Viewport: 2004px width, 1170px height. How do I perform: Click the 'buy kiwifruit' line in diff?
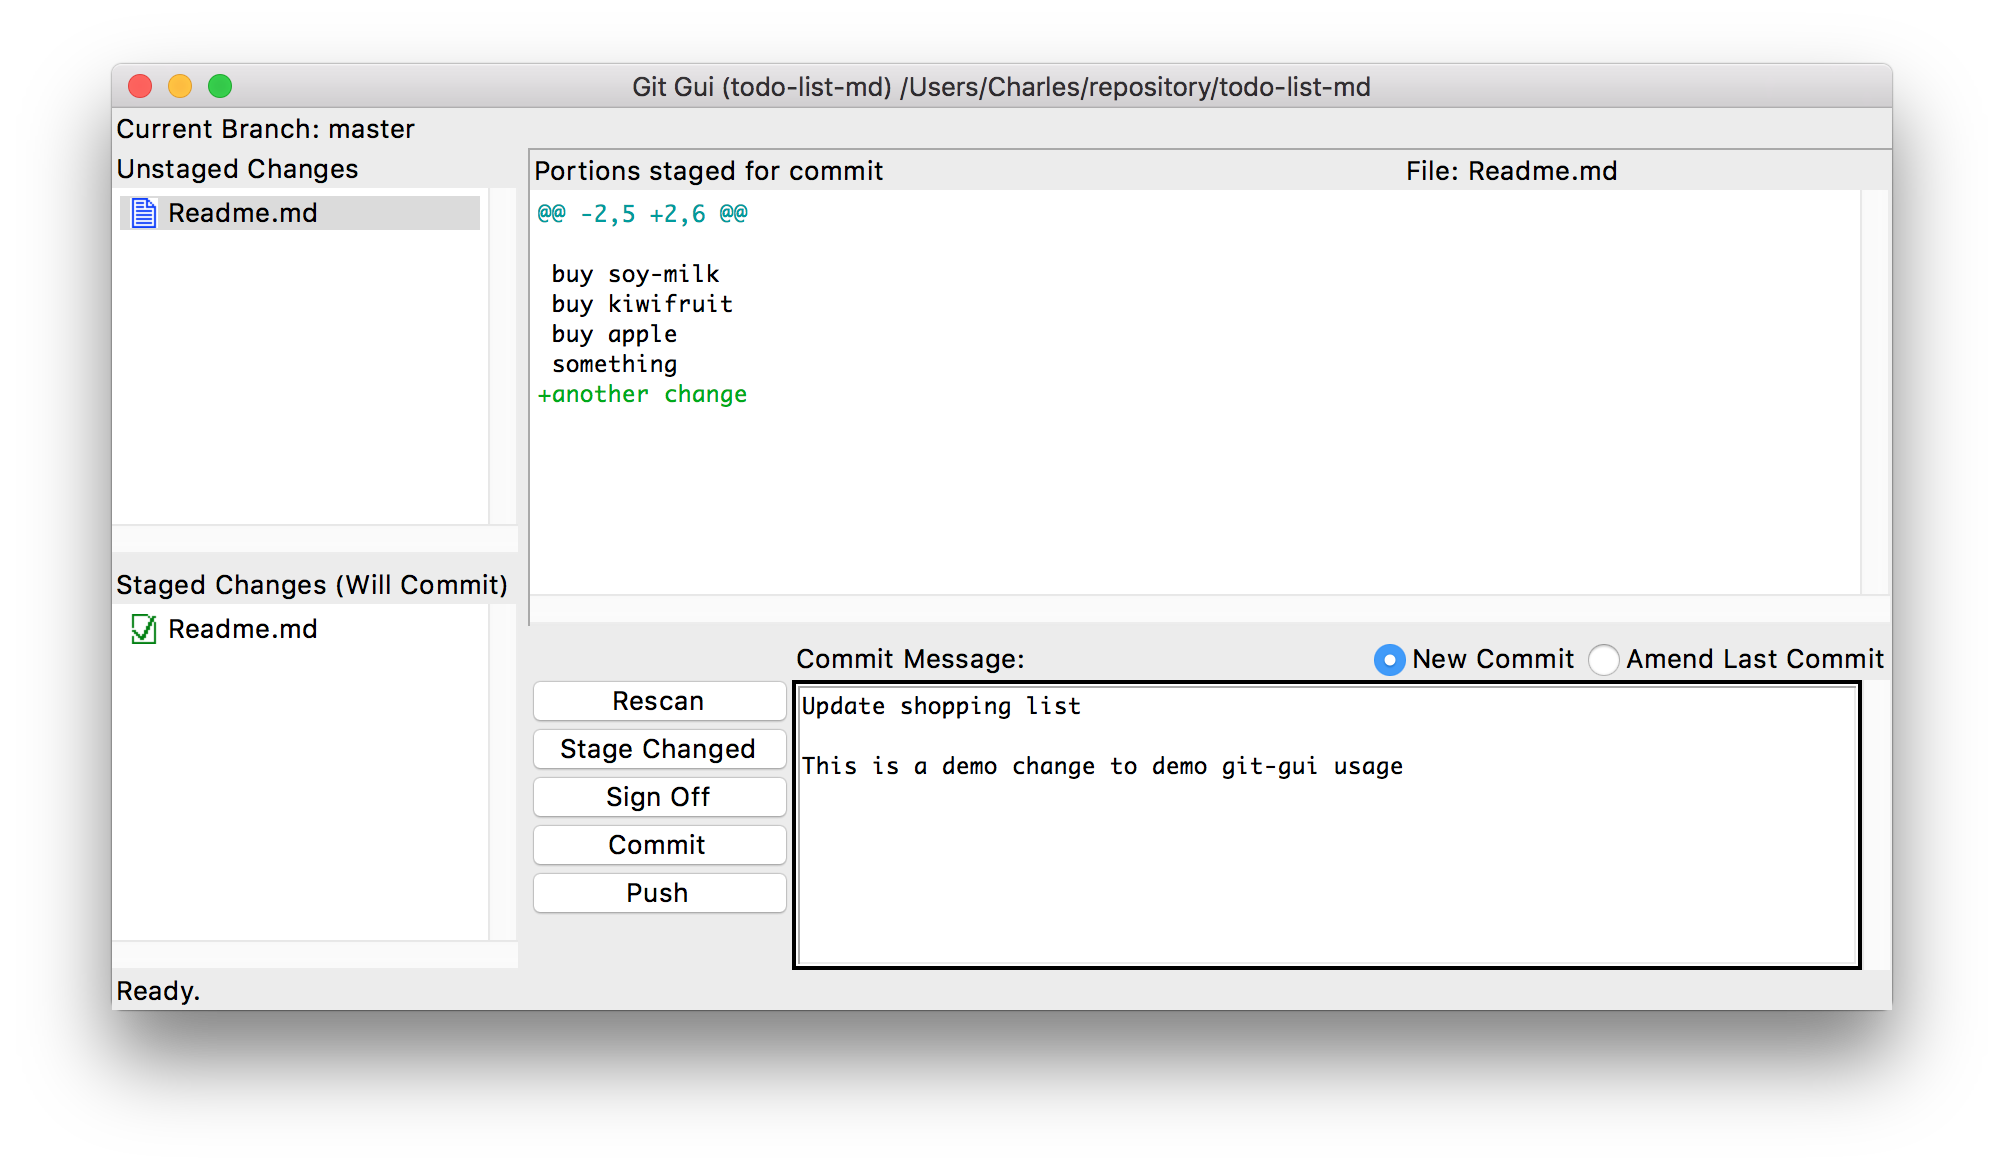[643, 304]
